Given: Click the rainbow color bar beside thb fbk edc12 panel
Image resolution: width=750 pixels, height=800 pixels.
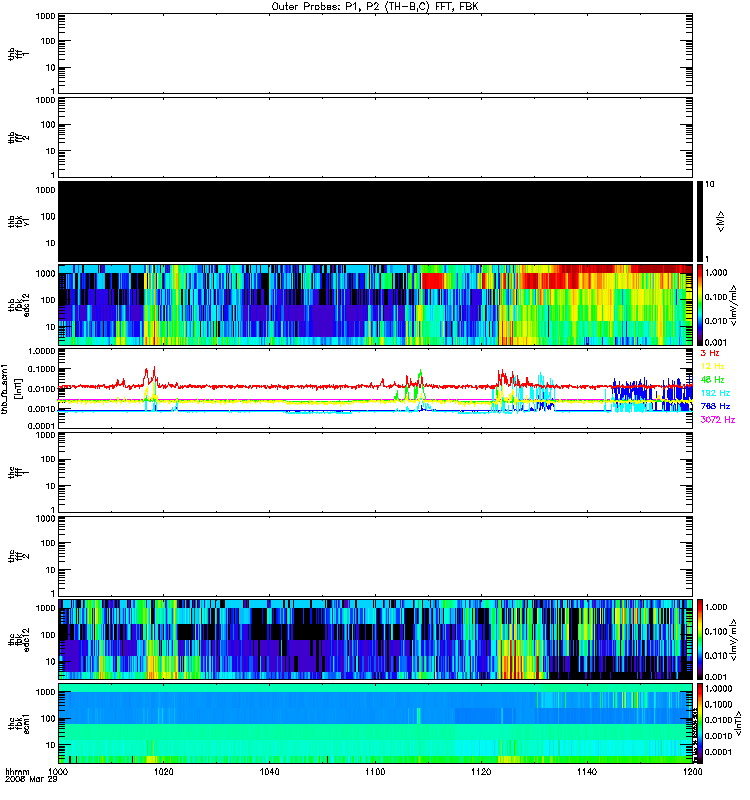Looking at the screenshot, I should (699, 305).
